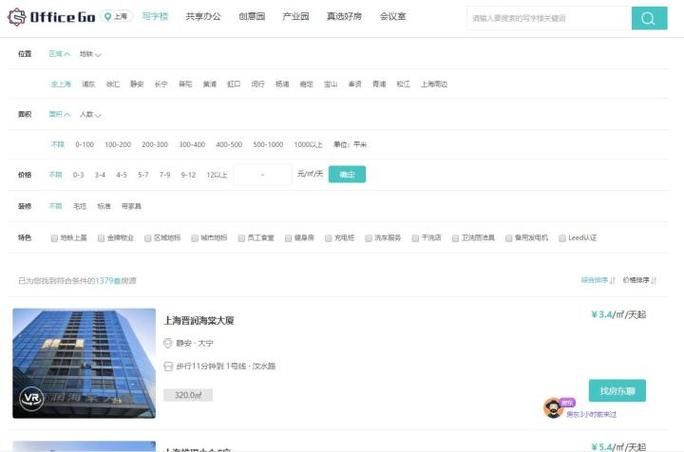684x452 pixels.
Task: Enable the 城市地标 checkbox
Action: click(195, 238)
